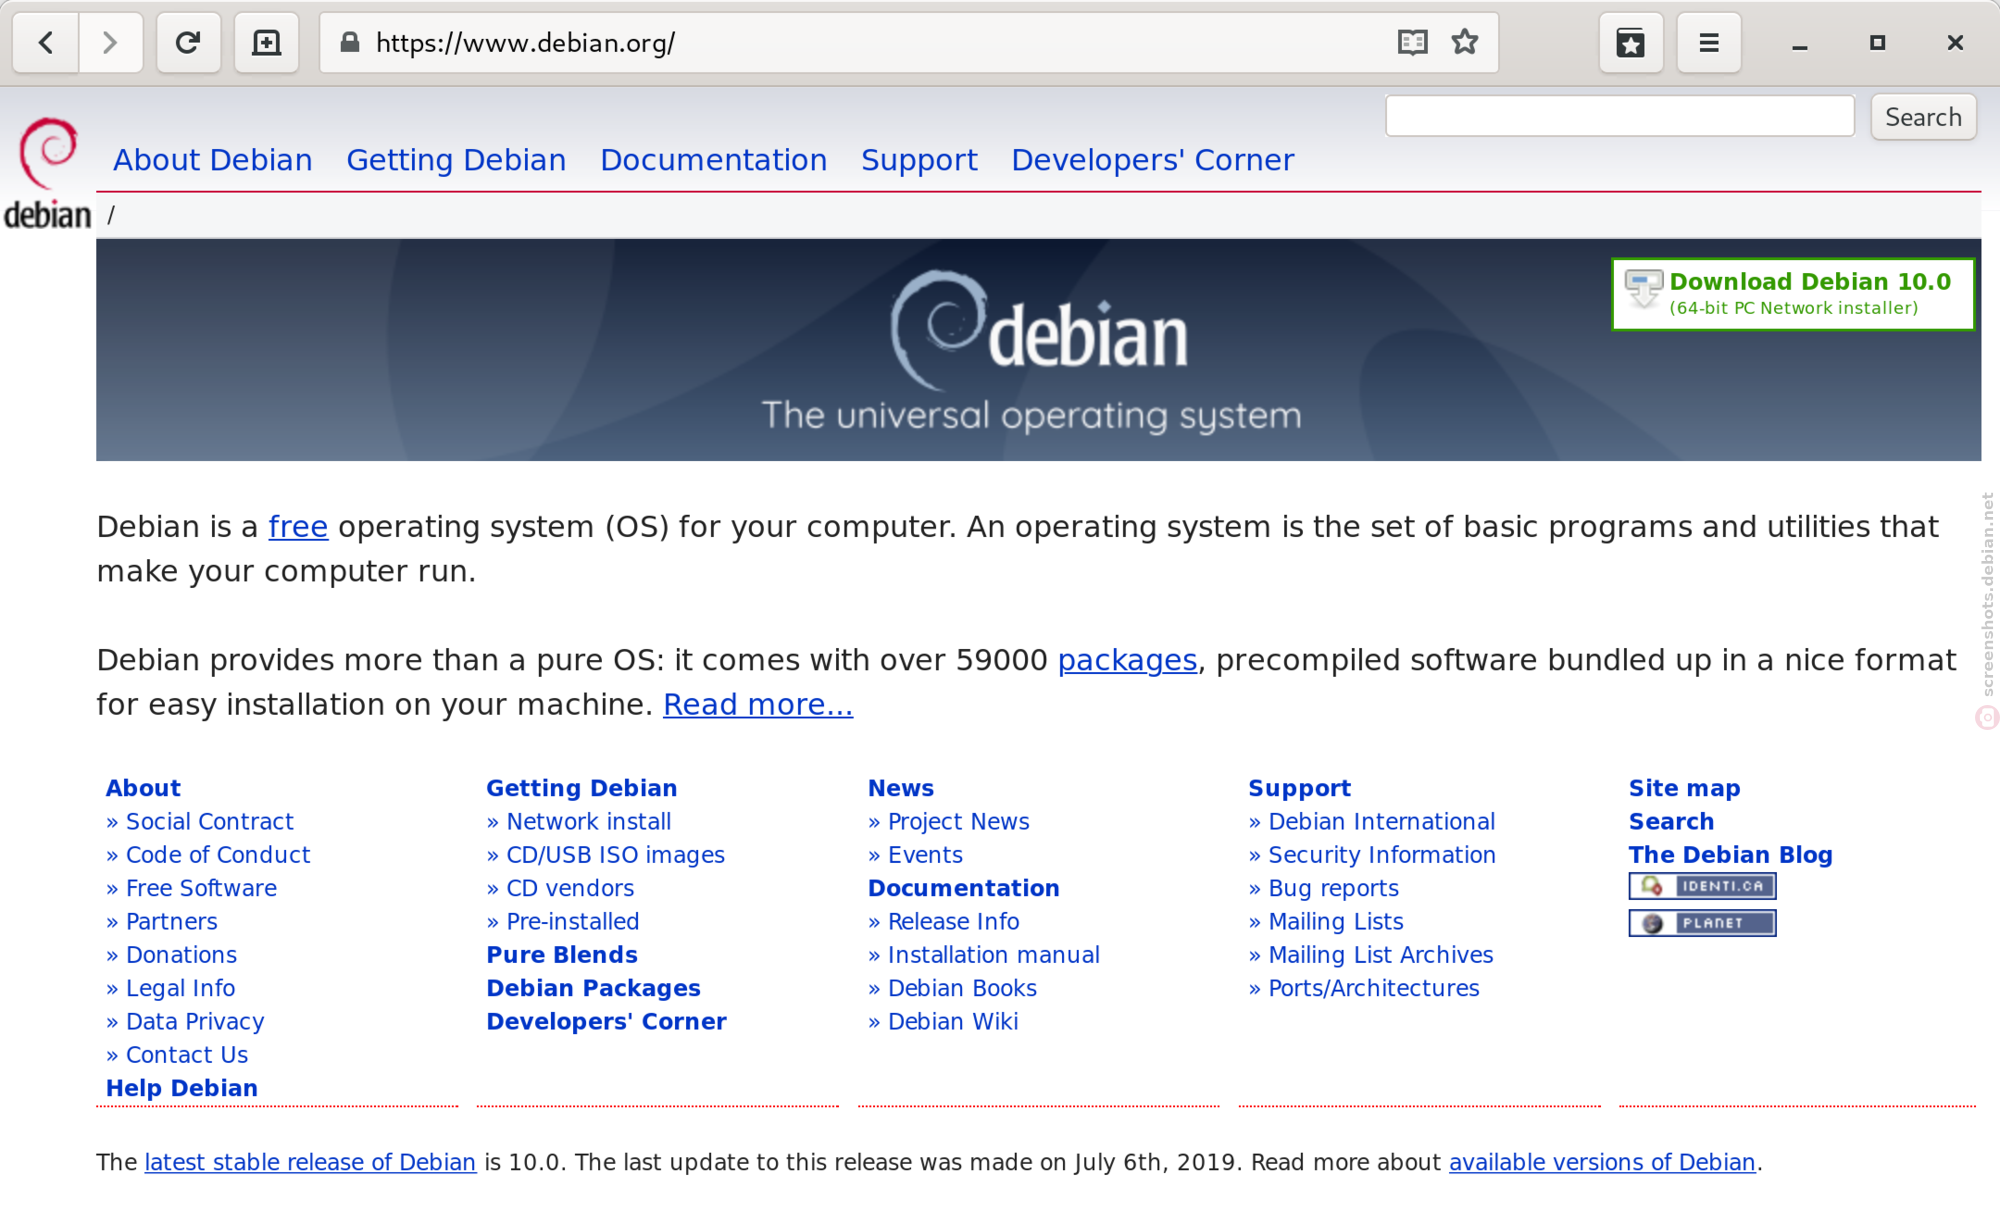
Task: Open the About heading link
Action: (x=143, y=788)
